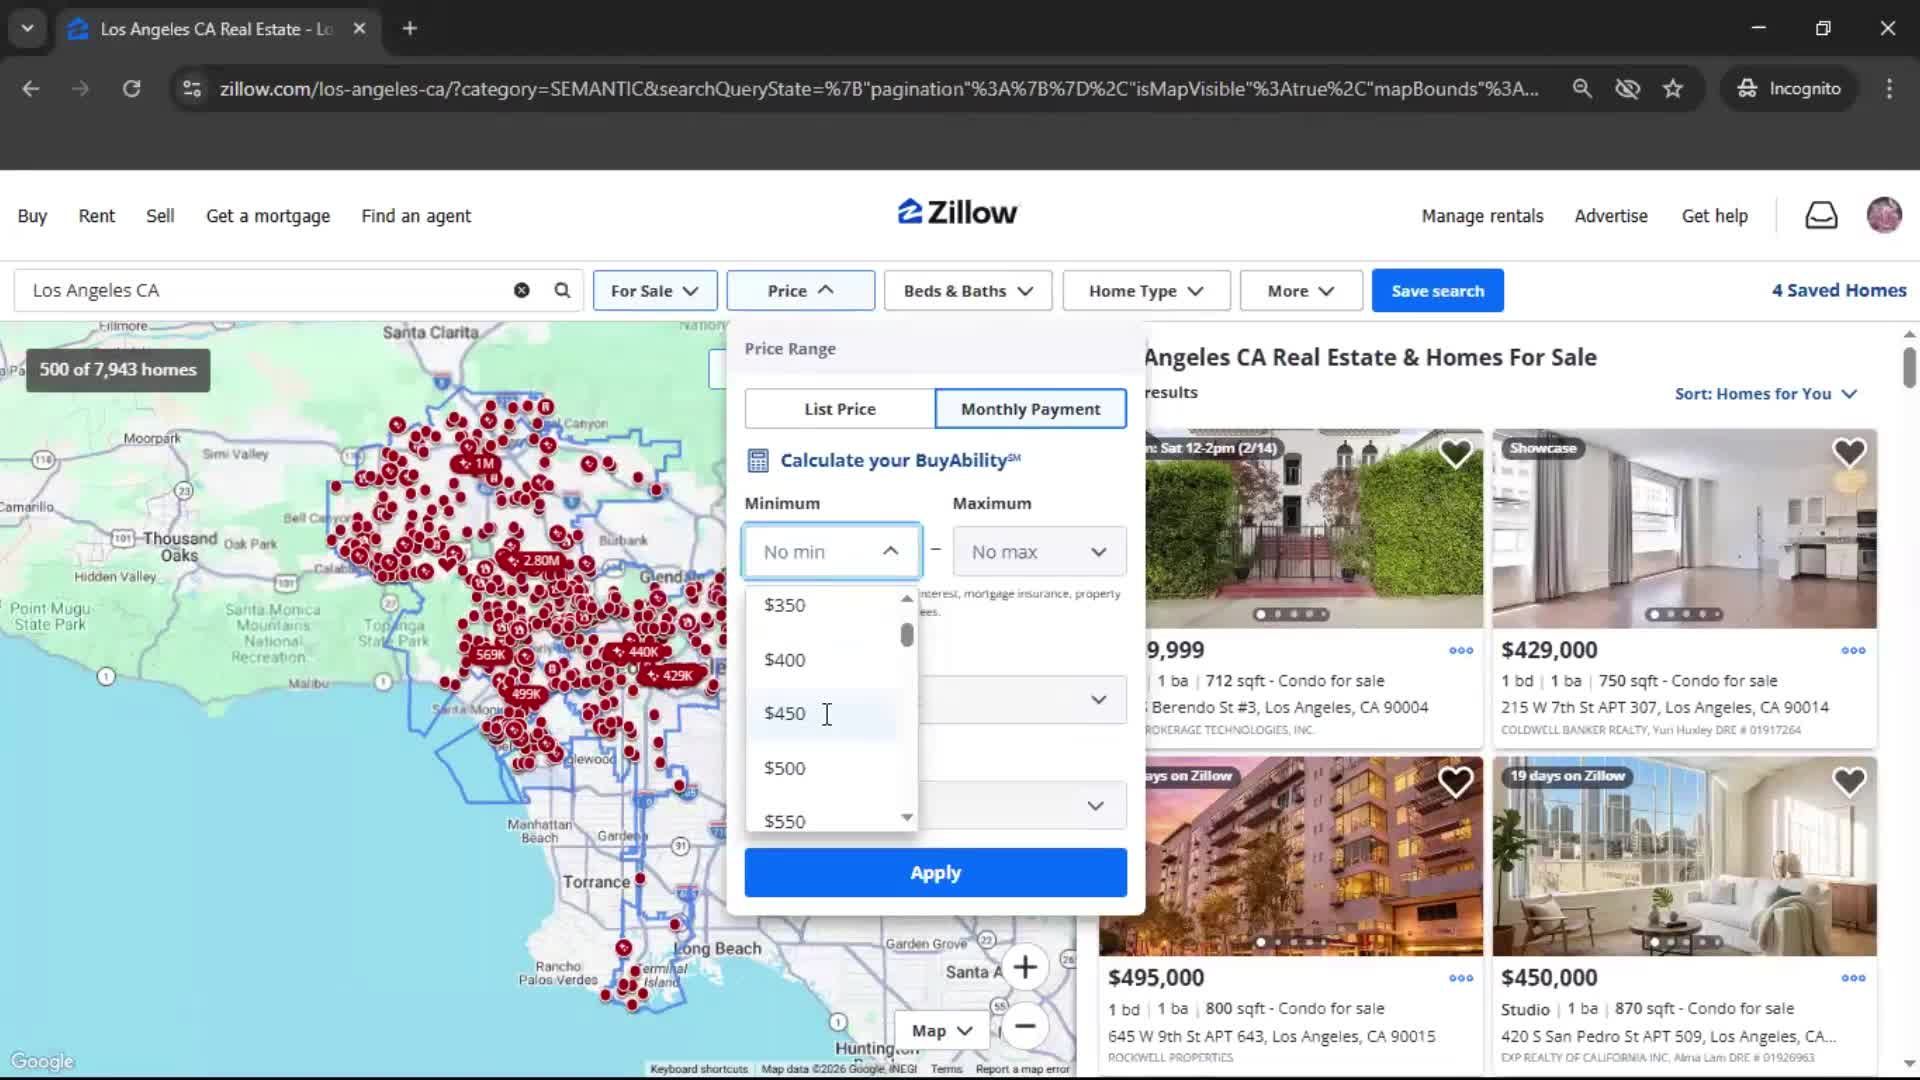Zoom in on the map with plus icon

[1026, 967]
